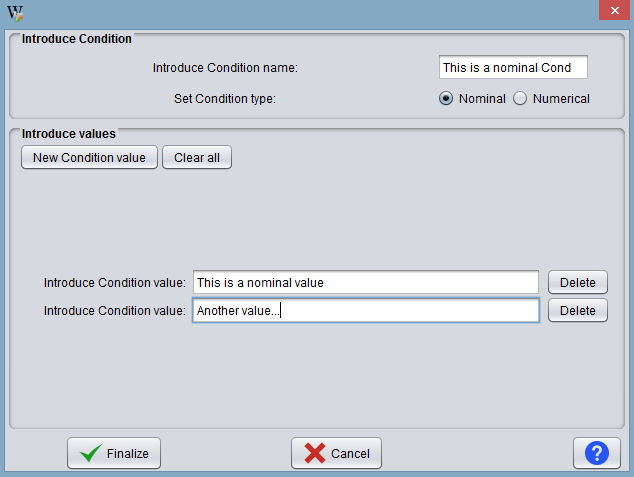Select the Nominal condition type
This screenshot has width=634, height=477.
(x=446, y=99)
